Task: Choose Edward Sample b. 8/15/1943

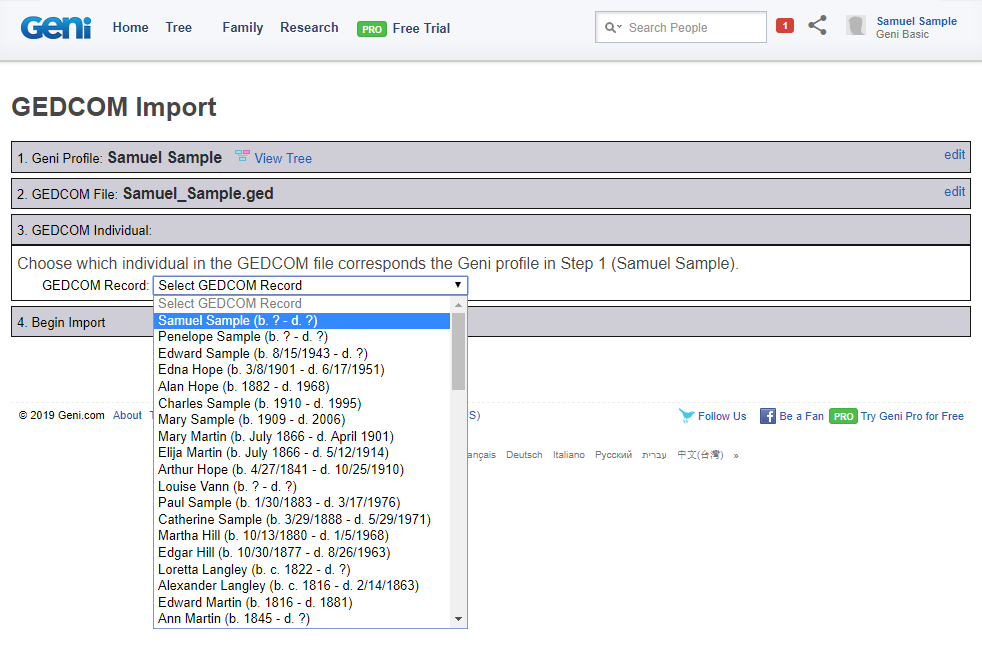Action: coord(301,353)
